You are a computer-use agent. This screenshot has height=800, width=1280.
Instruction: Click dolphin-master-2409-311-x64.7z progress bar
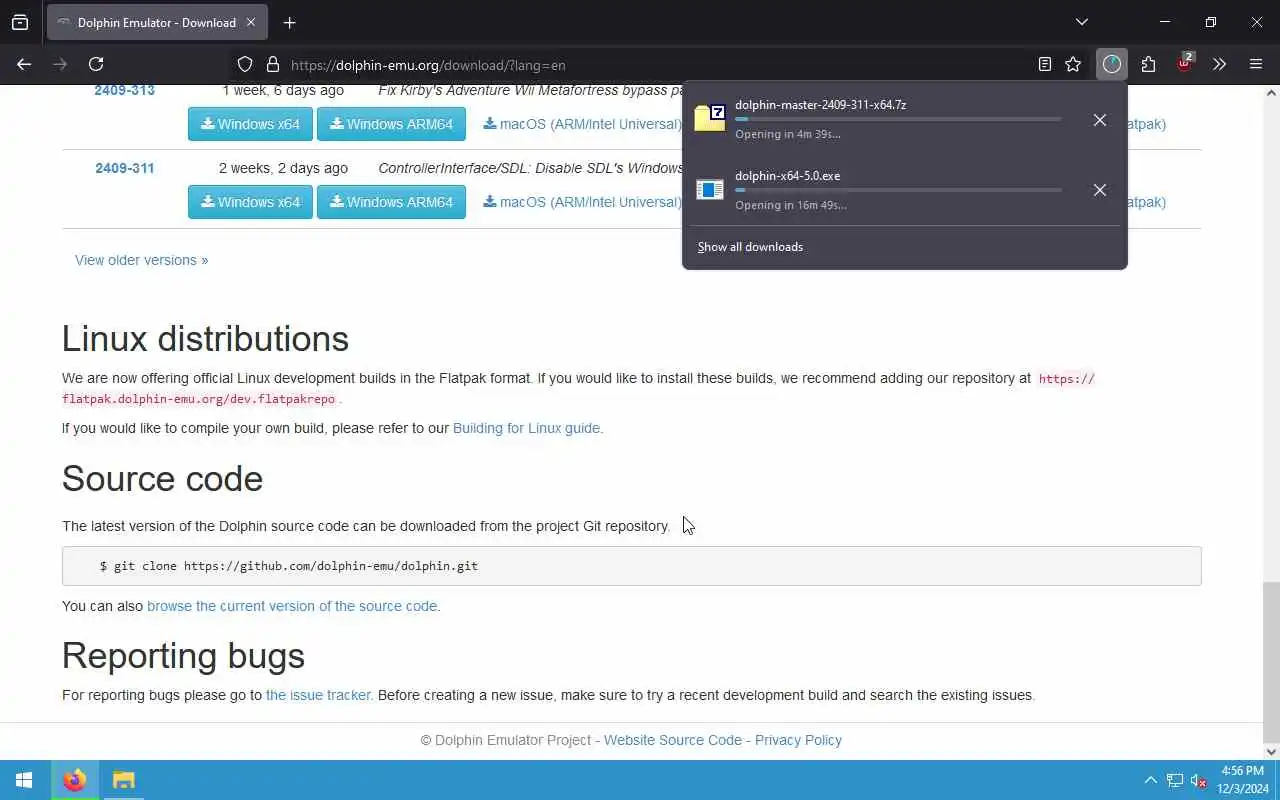pos(898,119)
